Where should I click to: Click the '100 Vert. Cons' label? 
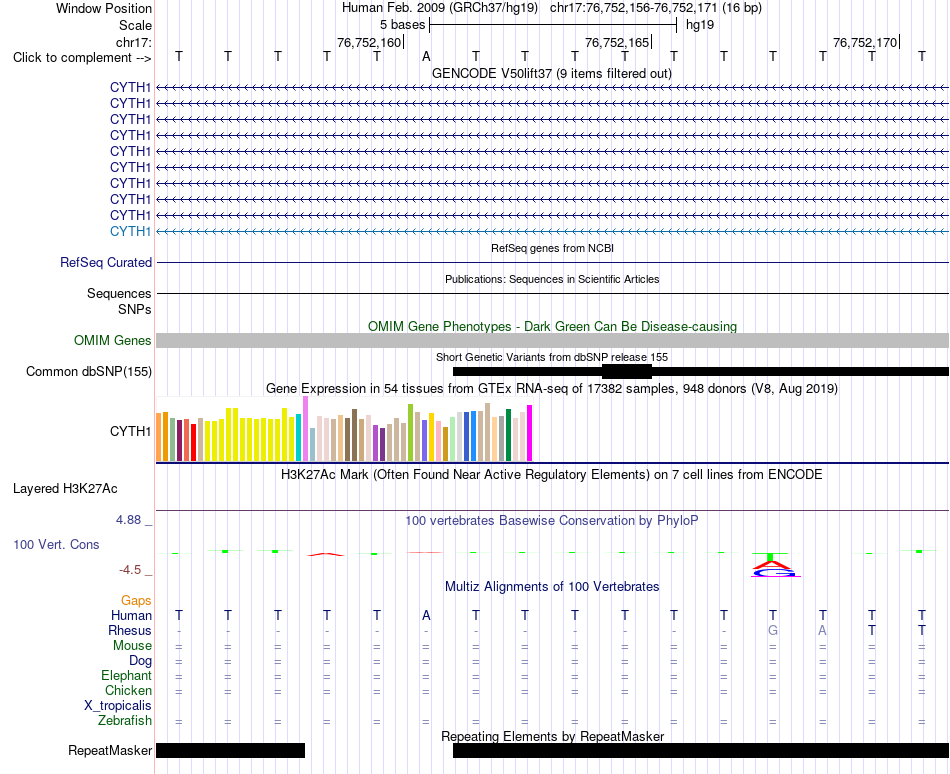[x=56, y=544]
